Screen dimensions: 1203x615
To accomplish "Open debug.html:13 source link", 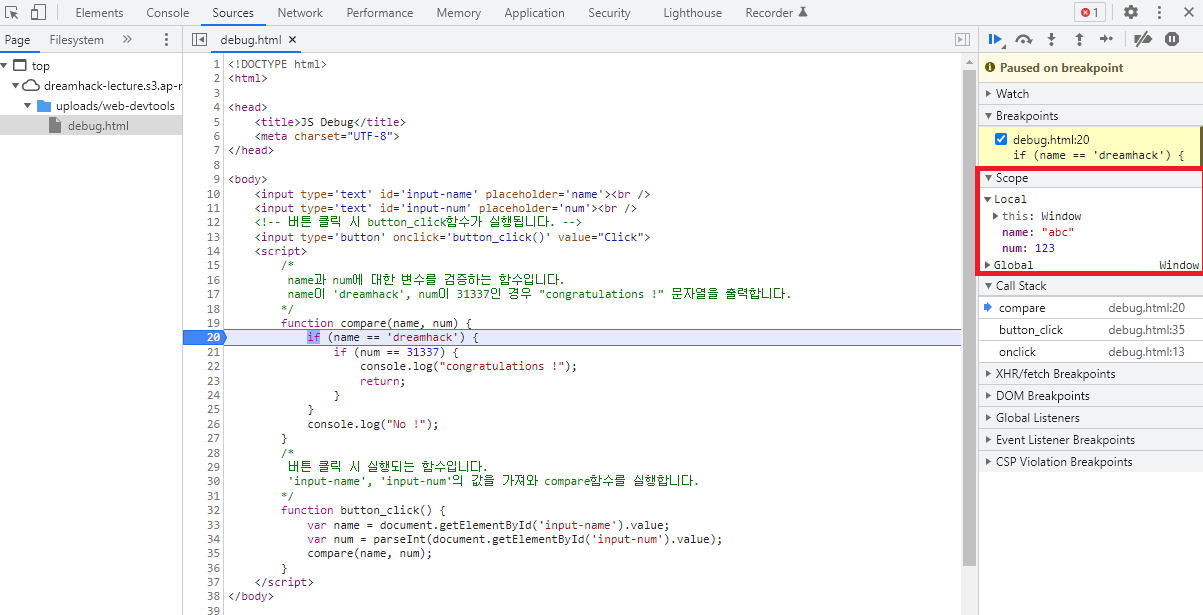I will point(1146,352).
